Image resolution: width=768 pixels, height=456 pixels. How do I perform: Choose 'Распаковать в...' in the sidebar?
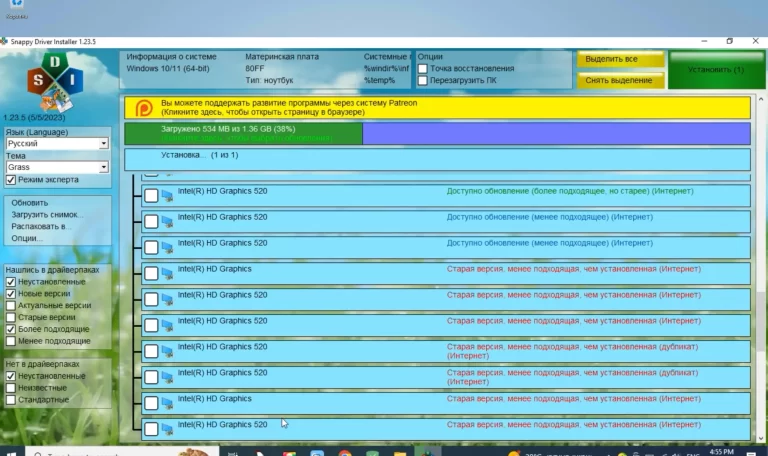coord(41,226)
